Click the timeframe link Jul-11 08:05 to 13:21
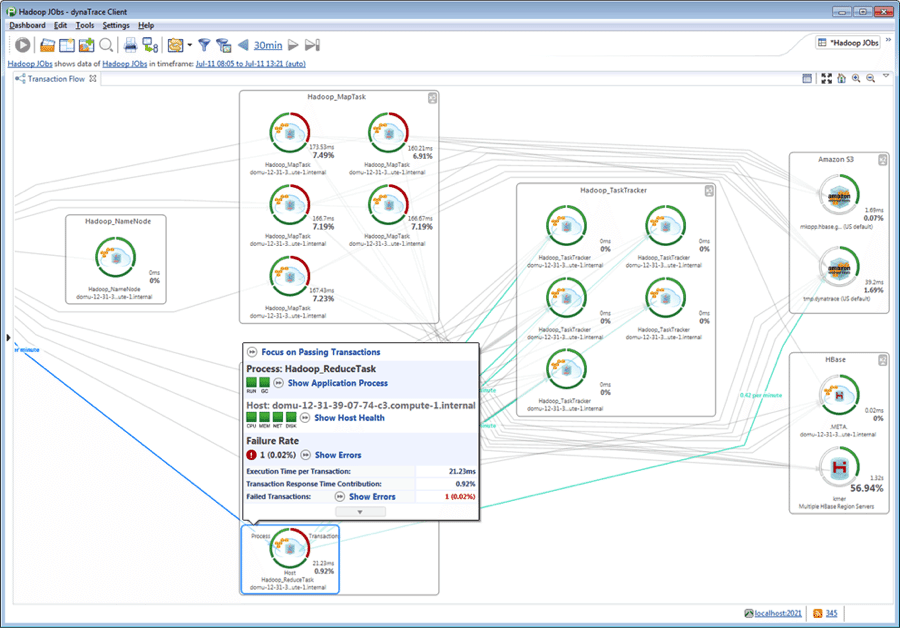This screenshot has height=628, width=900. (251, 64)
